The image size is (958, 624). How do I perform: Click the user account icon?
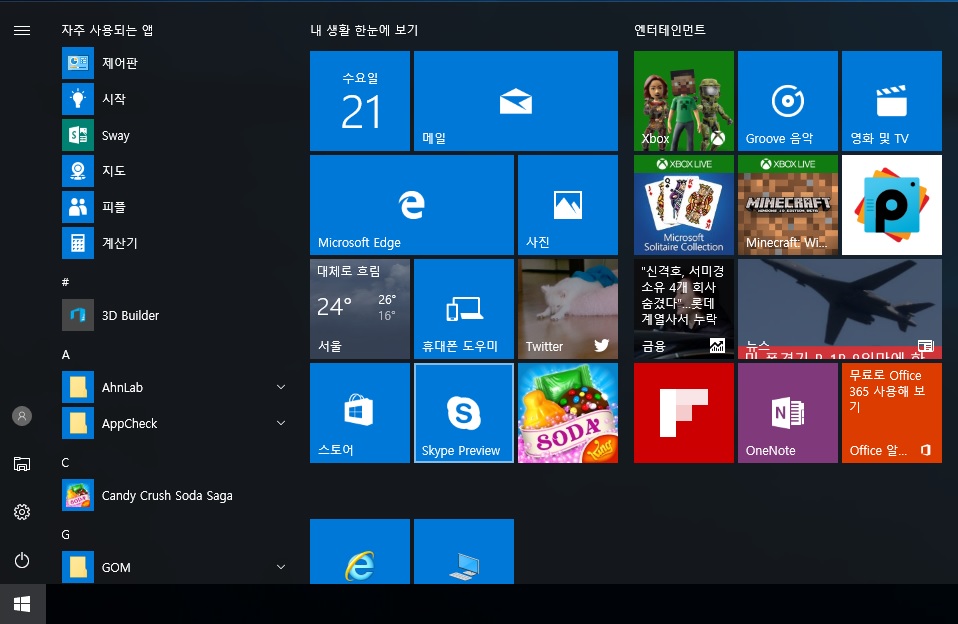(x=22, y=416)
